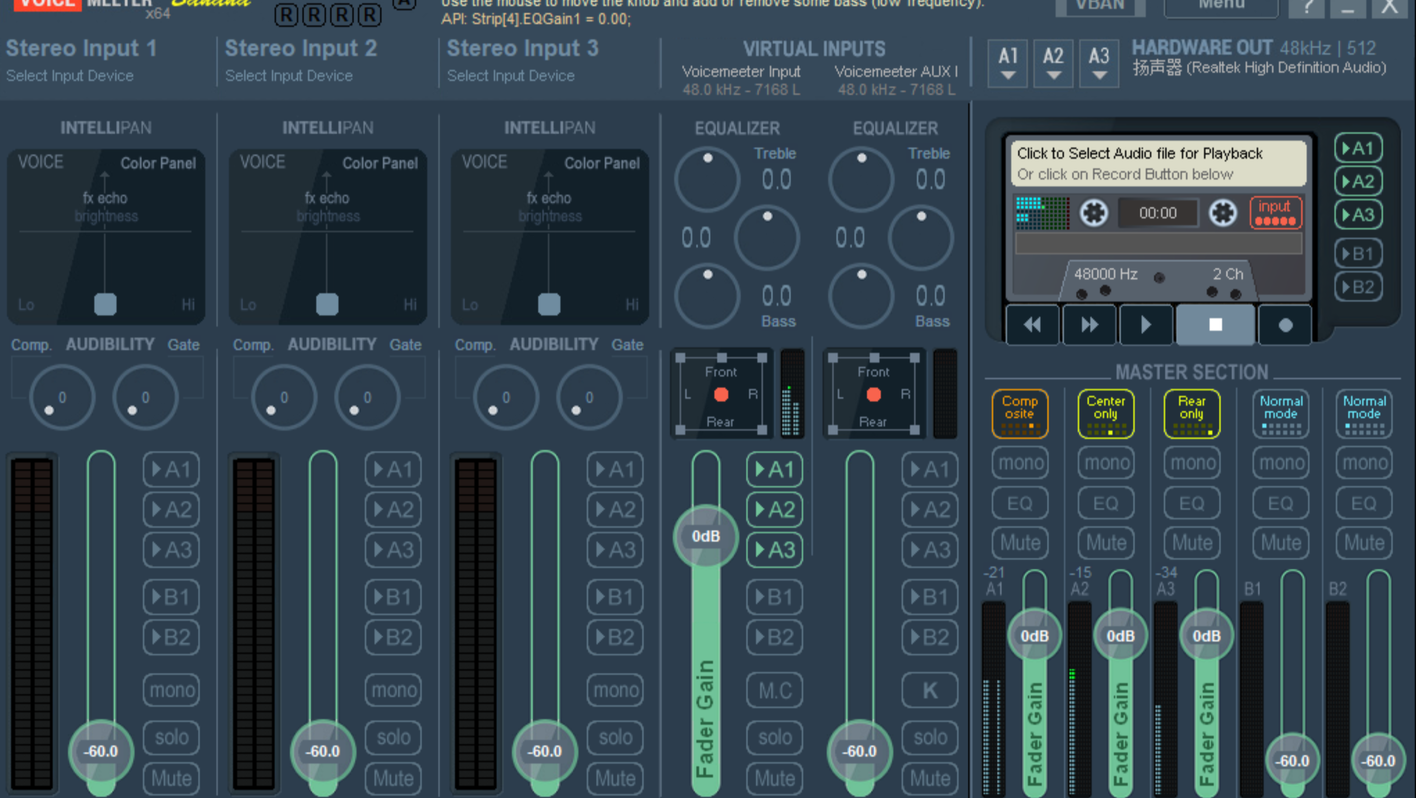Mute the Stereo Input 3 strip
1416x798 pixels.
point(615,777)
